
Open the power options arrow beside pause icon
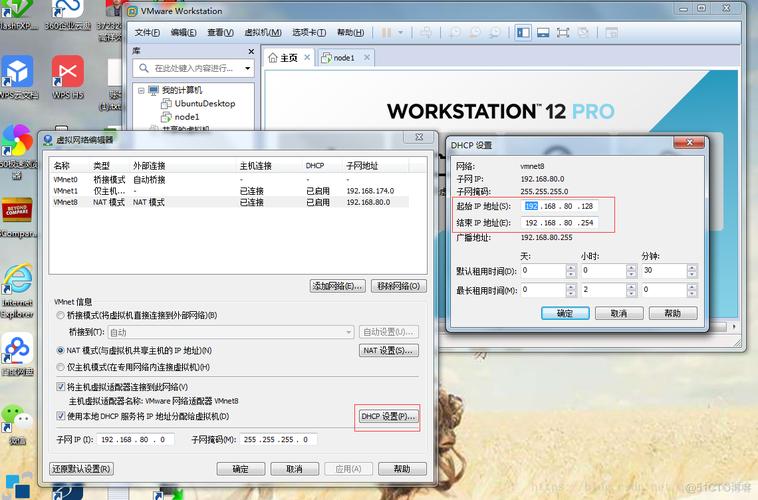click(400, 32)
